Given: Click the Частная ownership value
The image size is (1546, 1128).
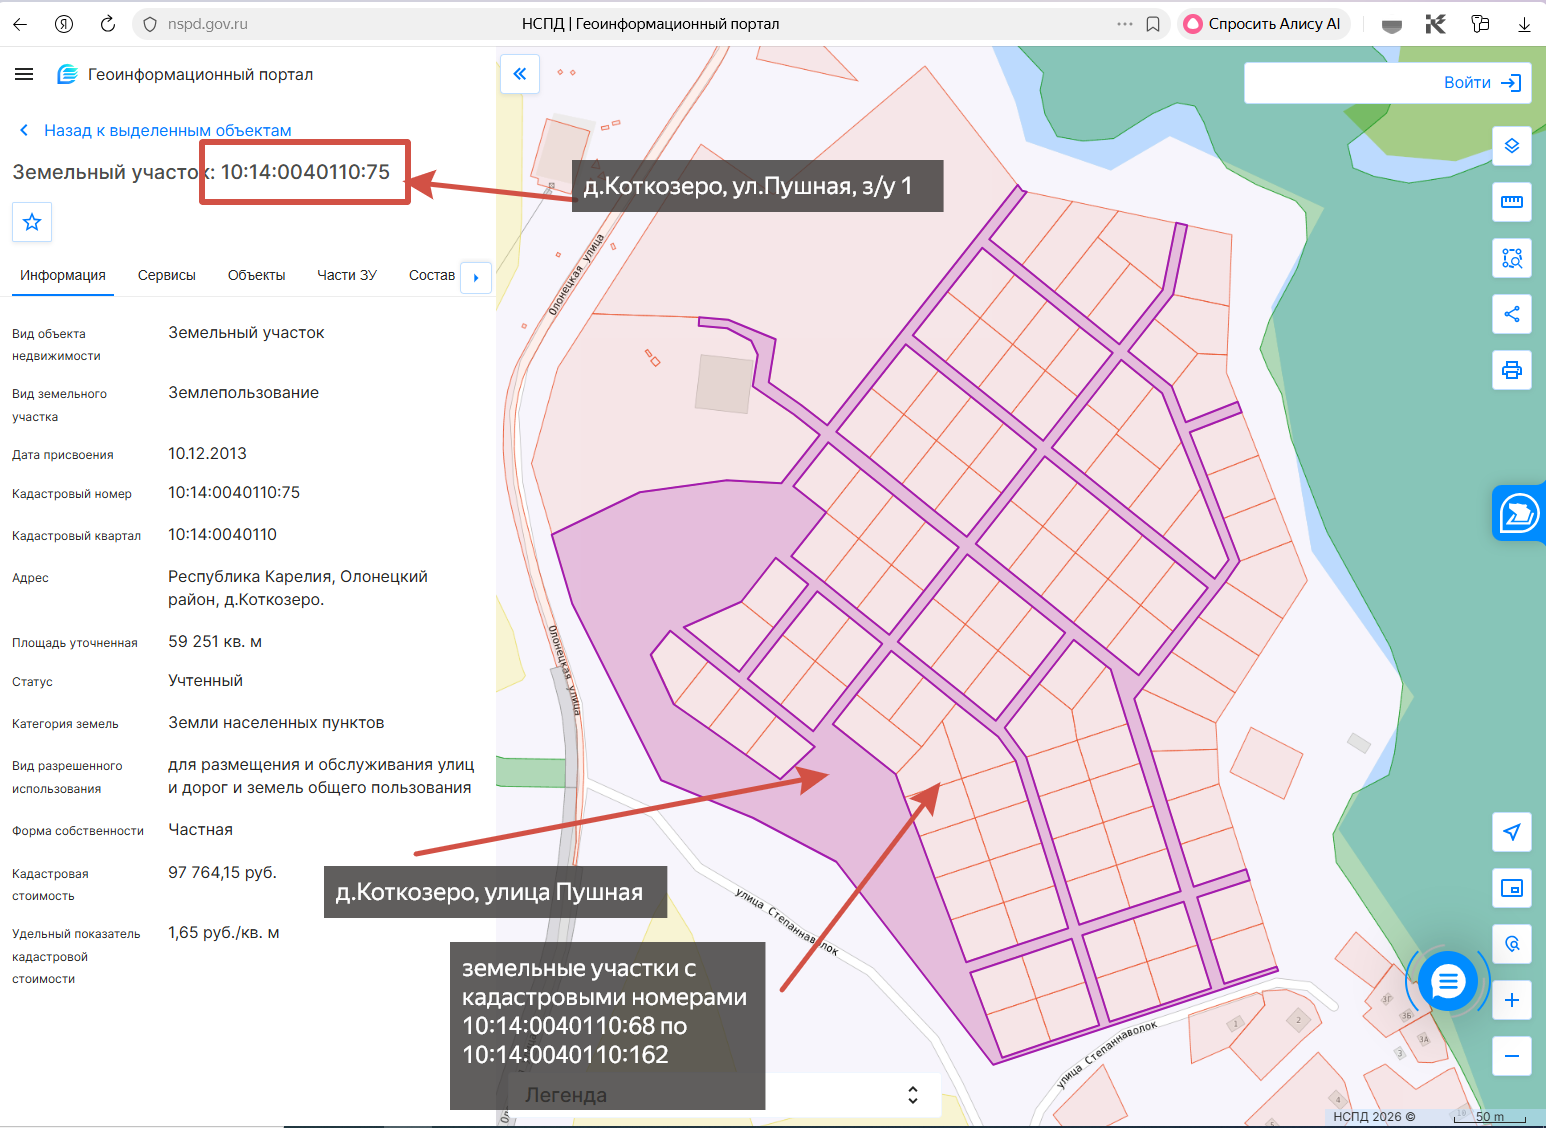Looking at the screenshot, I should [x=200, y=830].
